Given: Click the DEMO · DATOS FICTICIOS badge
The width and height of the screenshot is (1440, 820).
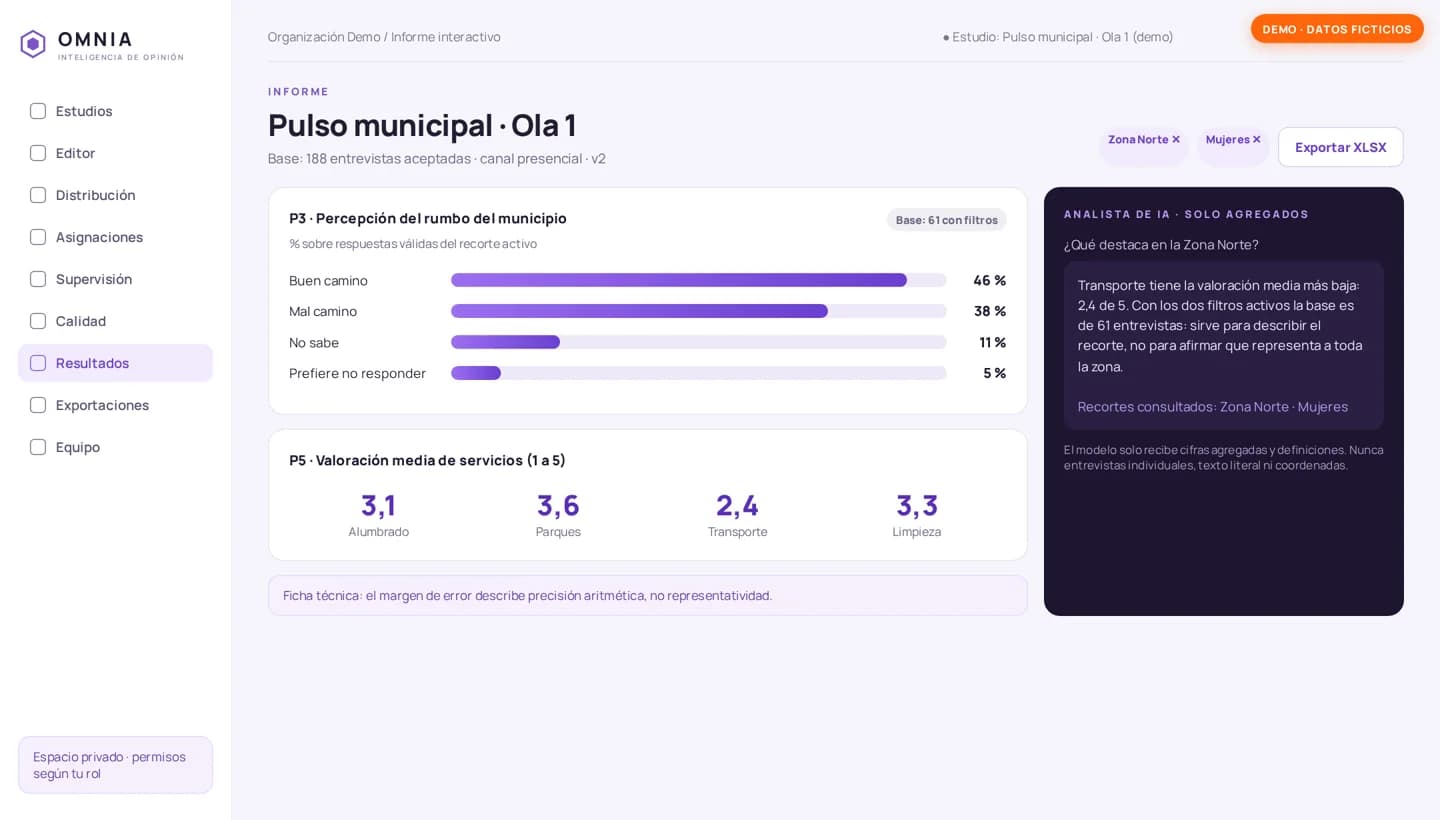Looking at the screenshot, I should click(x=1337, y=29).
